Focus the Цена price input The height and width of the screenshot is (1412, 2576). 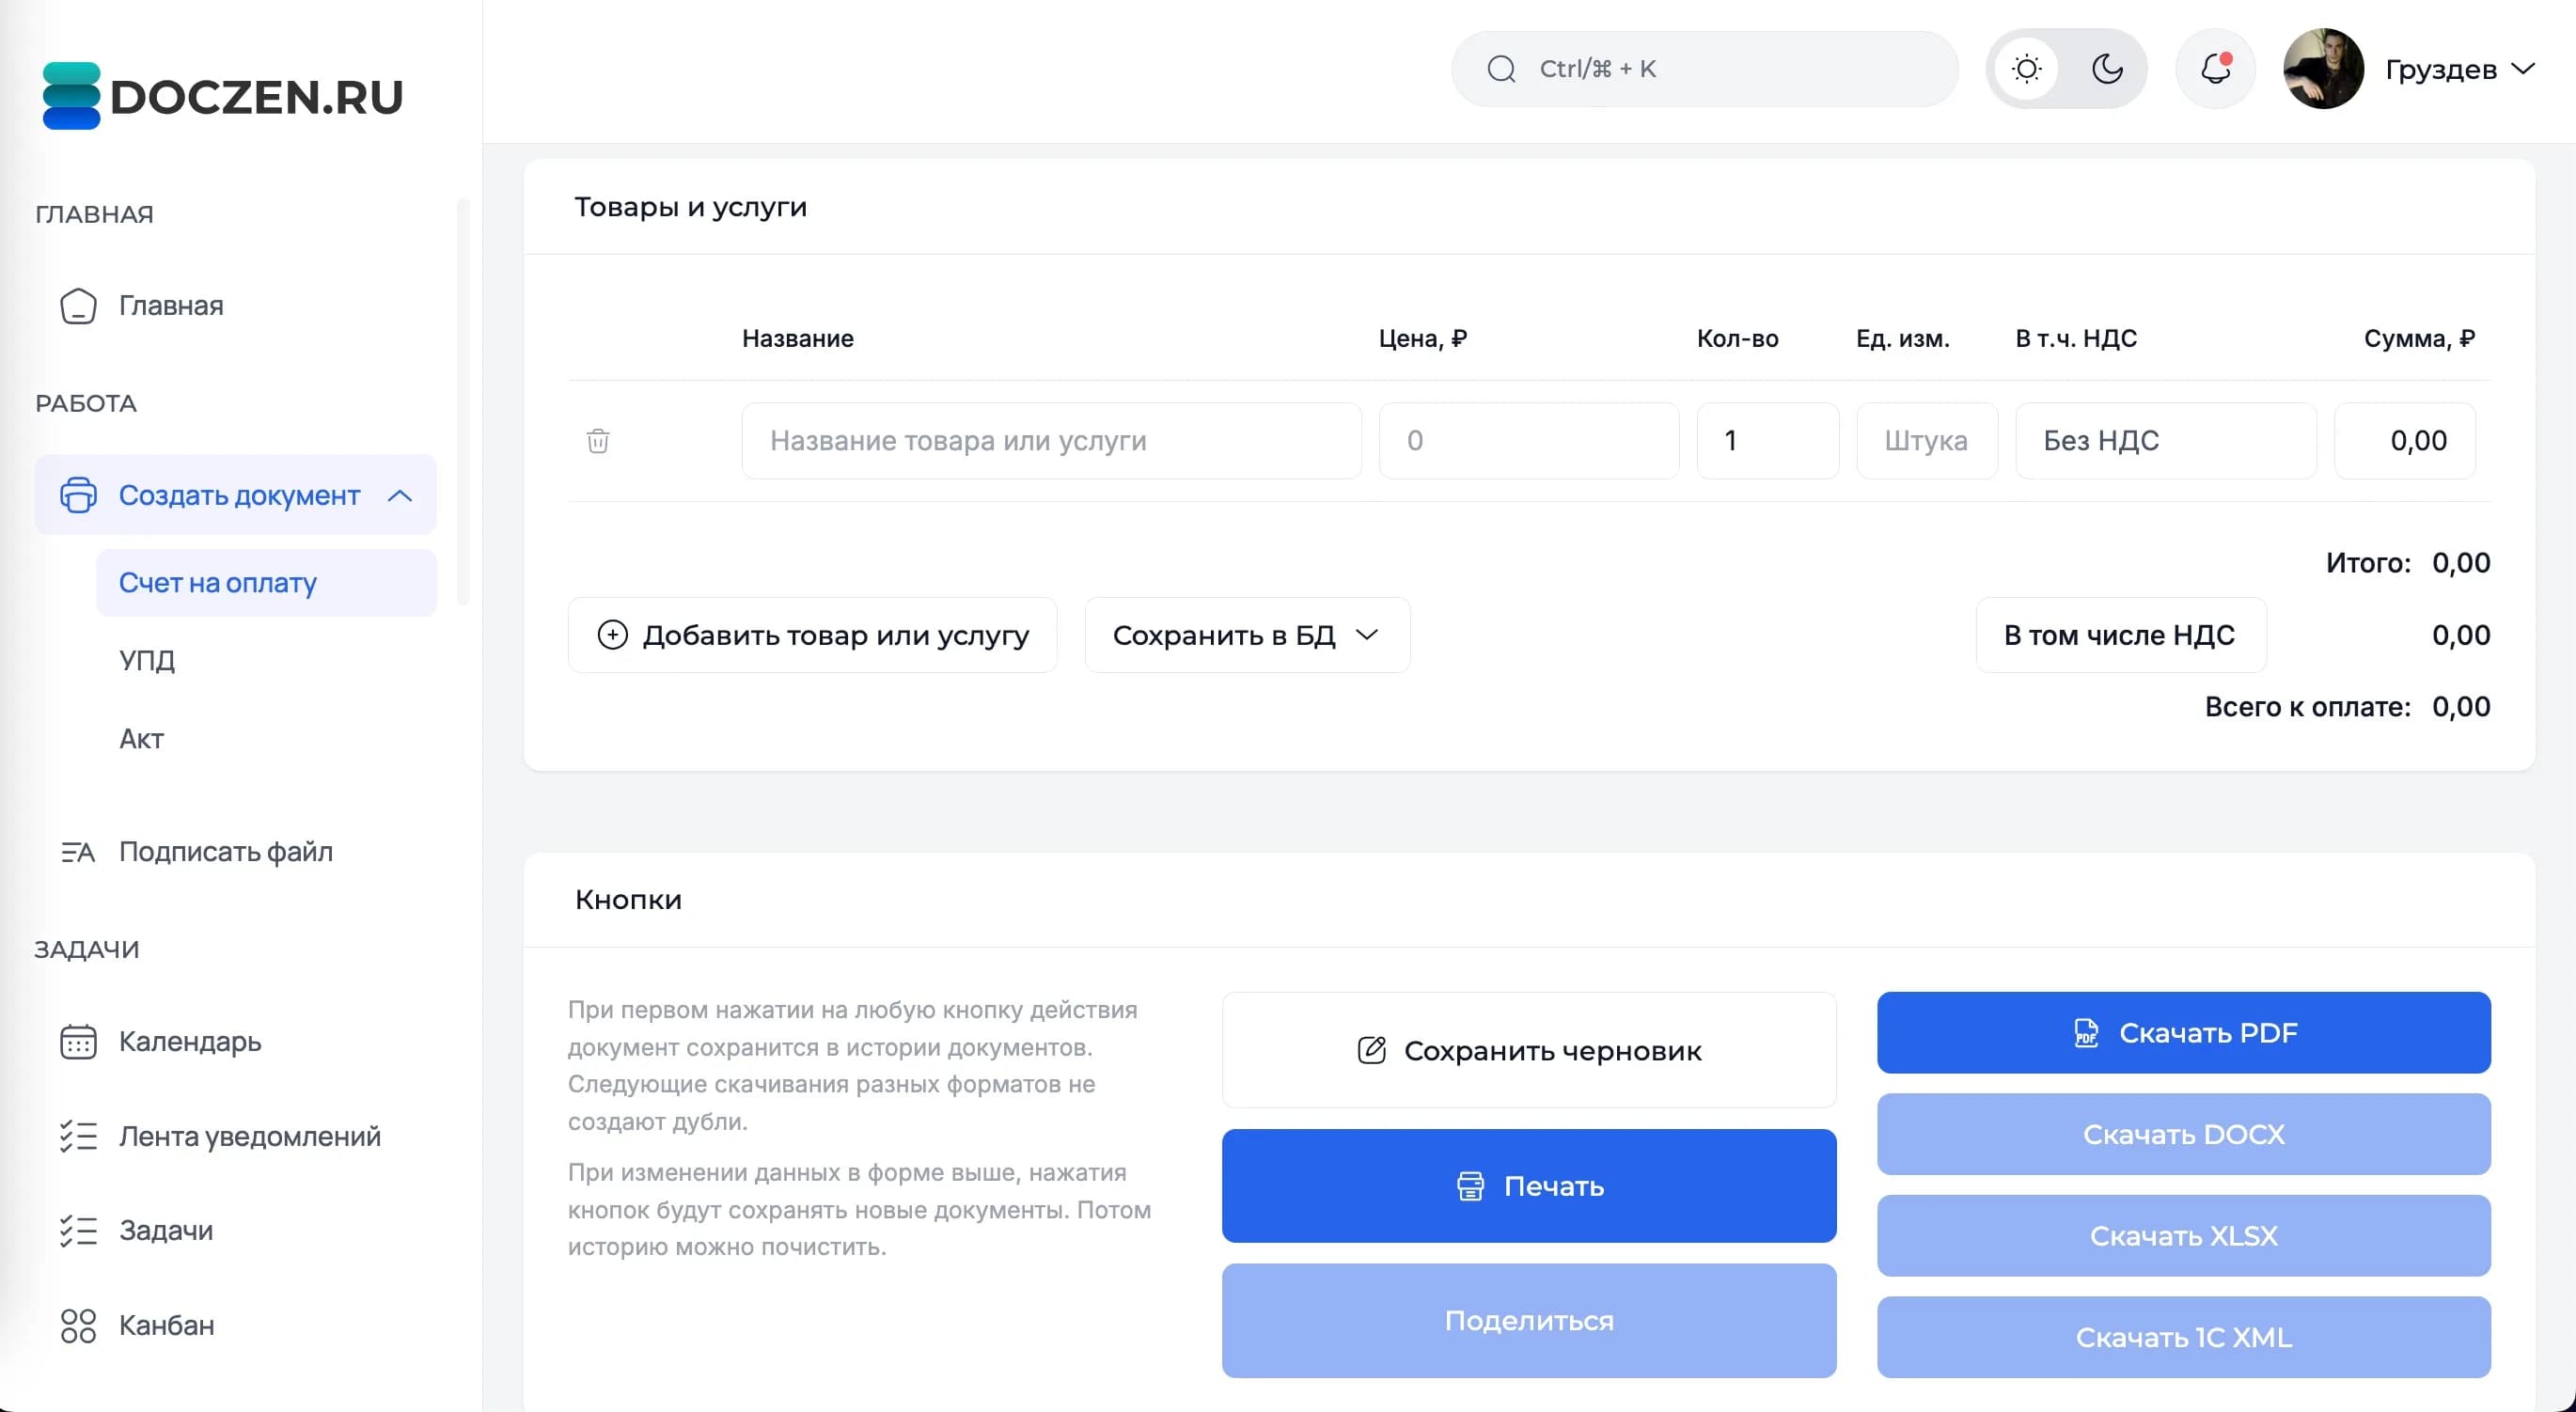coord(1529,440)
